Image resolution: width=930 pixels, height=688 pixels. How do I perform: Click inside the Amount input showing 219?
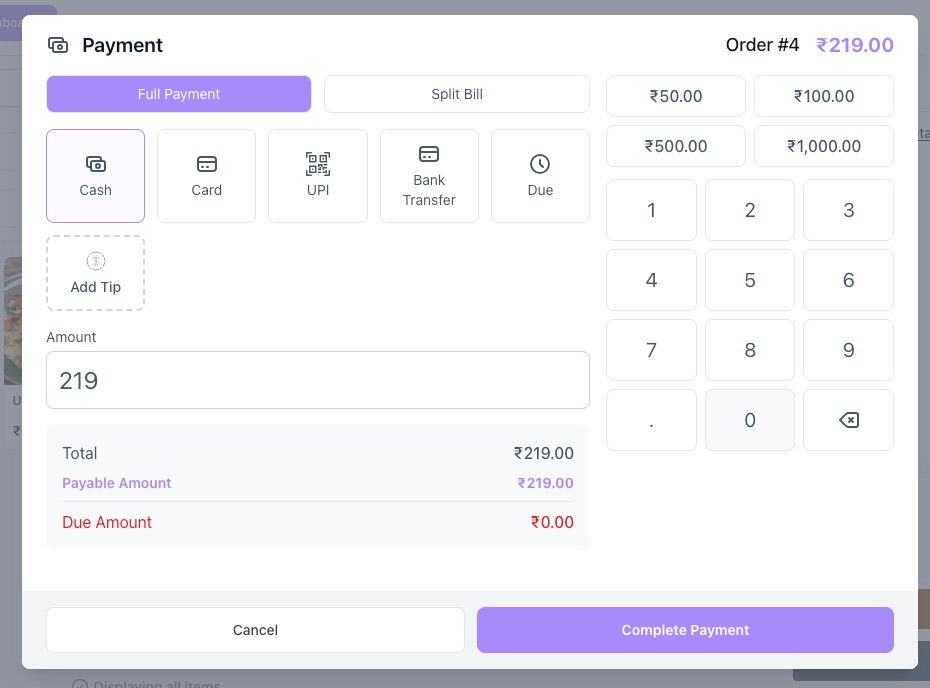pos(318,380)
